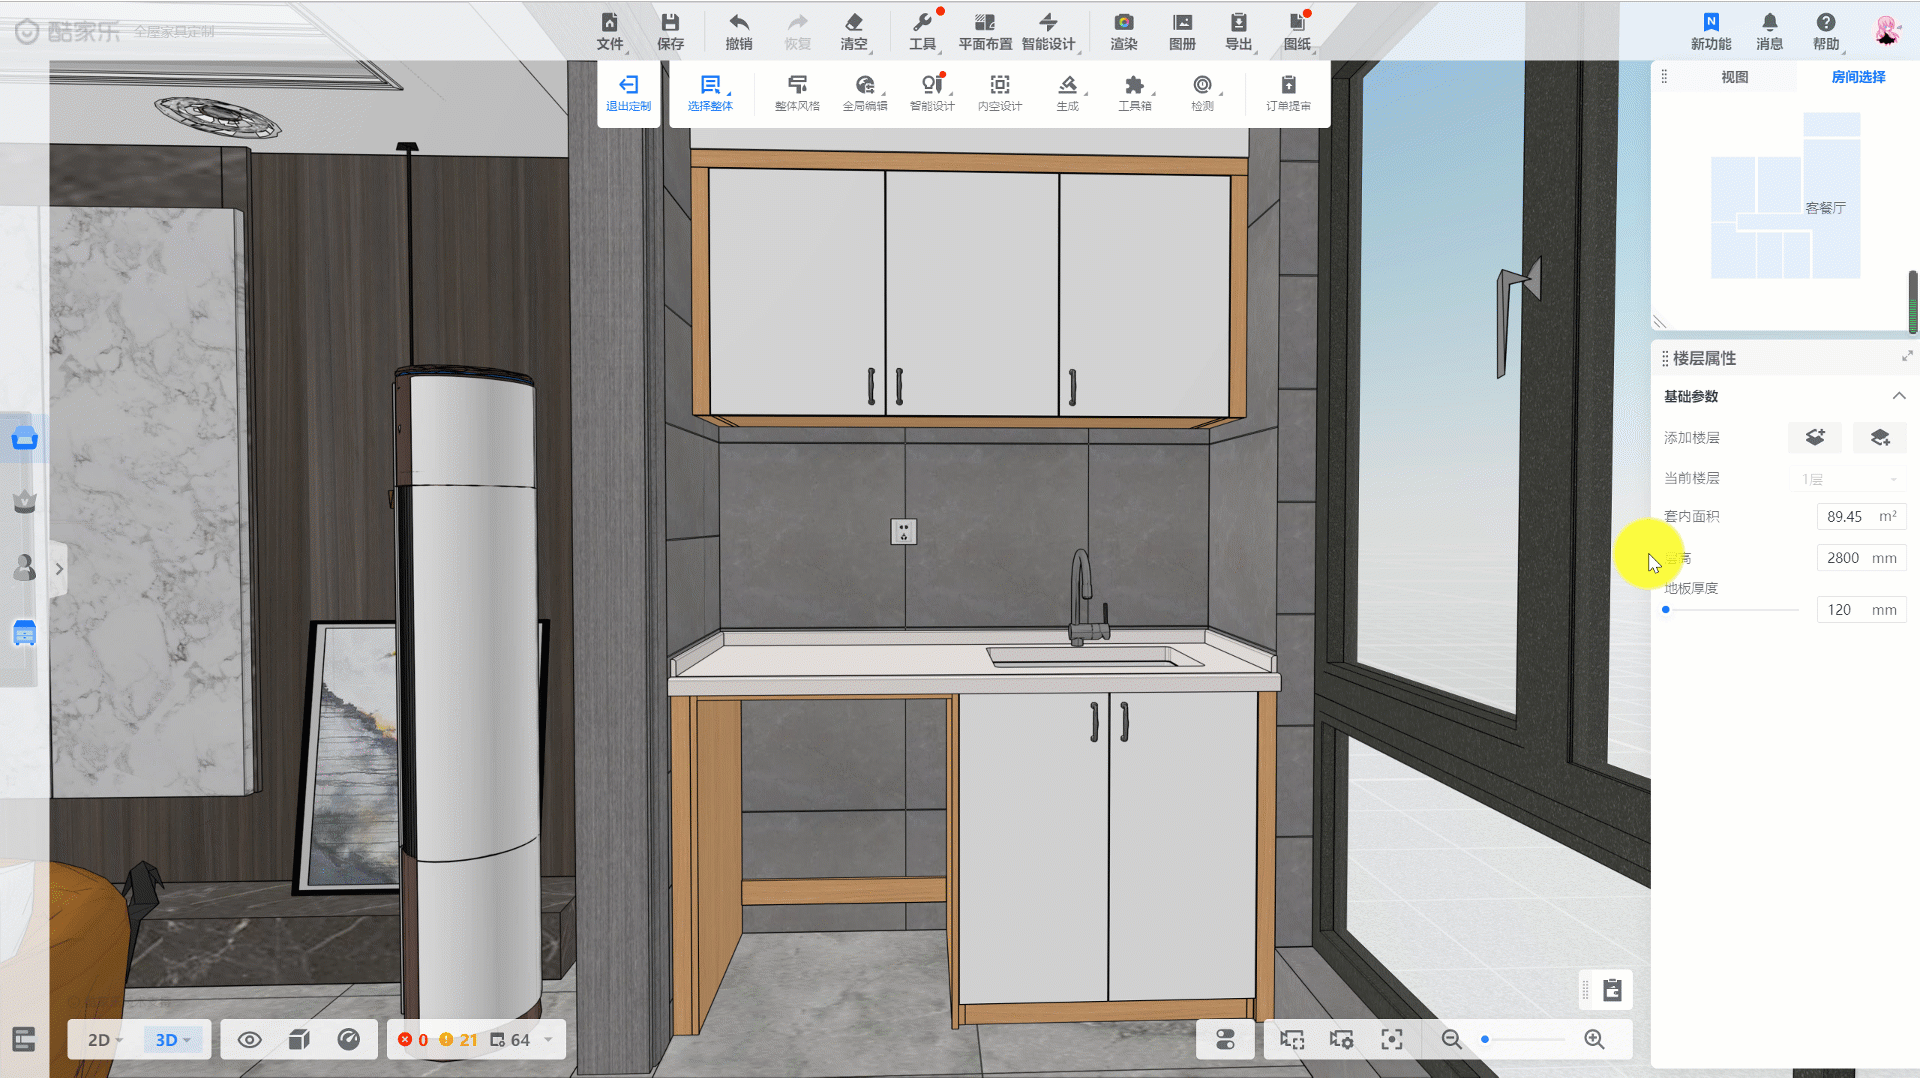Toggle visibility with the eye icon
Image resolution: width=1920 pixels, height=1078 pixels.
click(250, 1040)
